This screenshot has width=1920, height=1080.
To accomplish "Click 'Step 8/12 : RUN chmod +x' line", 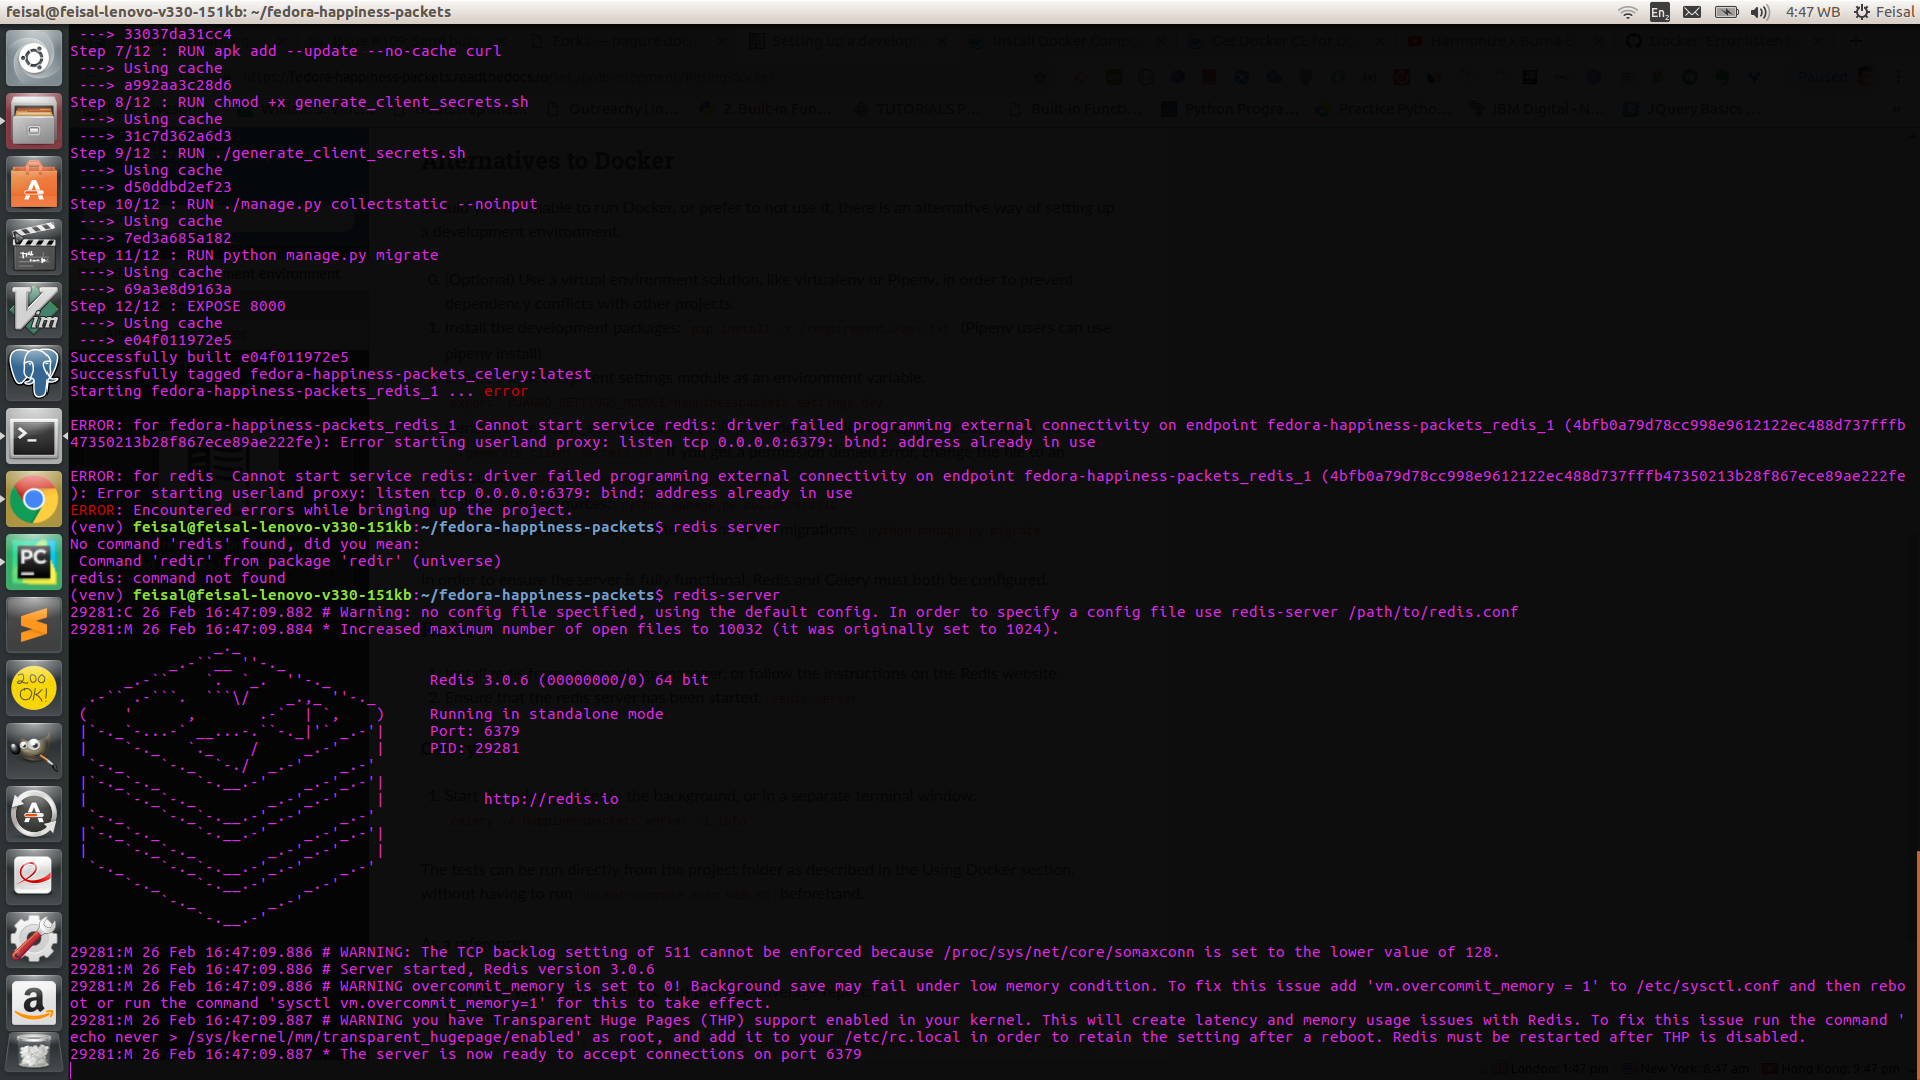I will tap(299, 102).
